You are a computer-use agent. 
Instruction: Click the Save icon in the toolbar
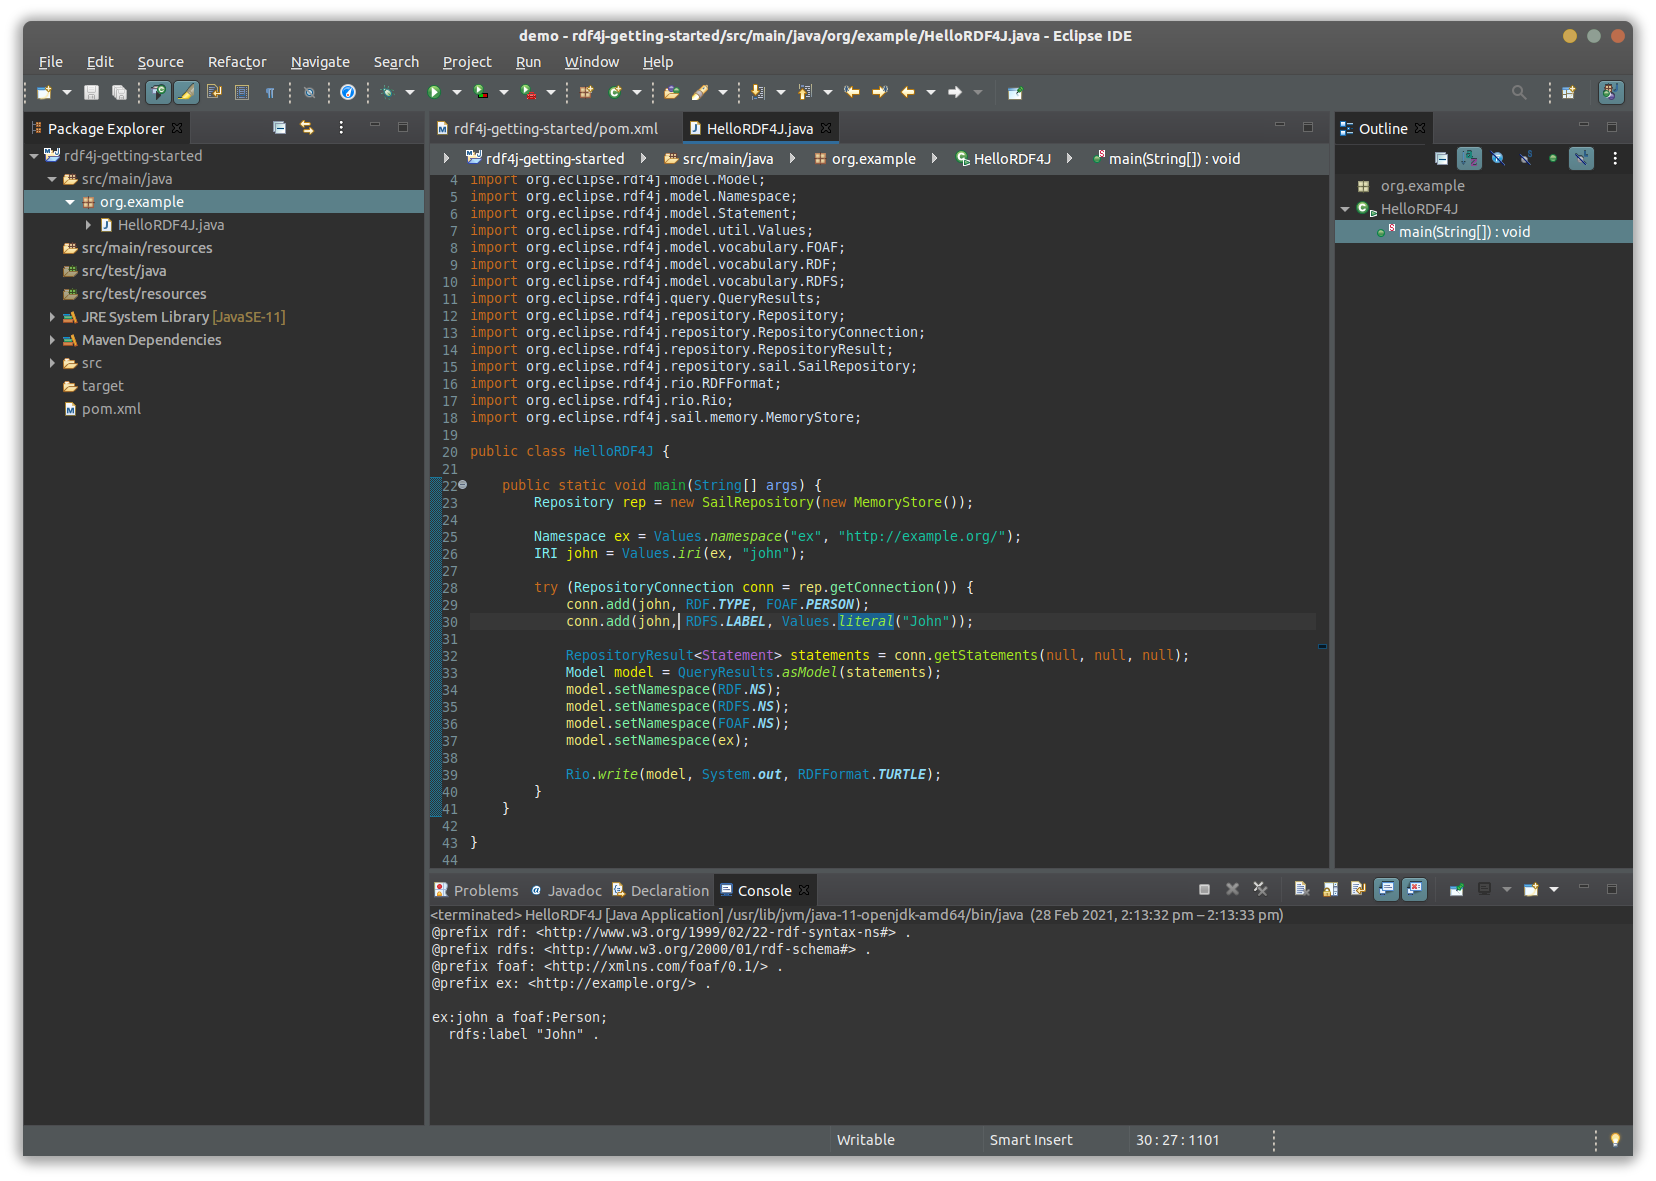tap(91, 93)
